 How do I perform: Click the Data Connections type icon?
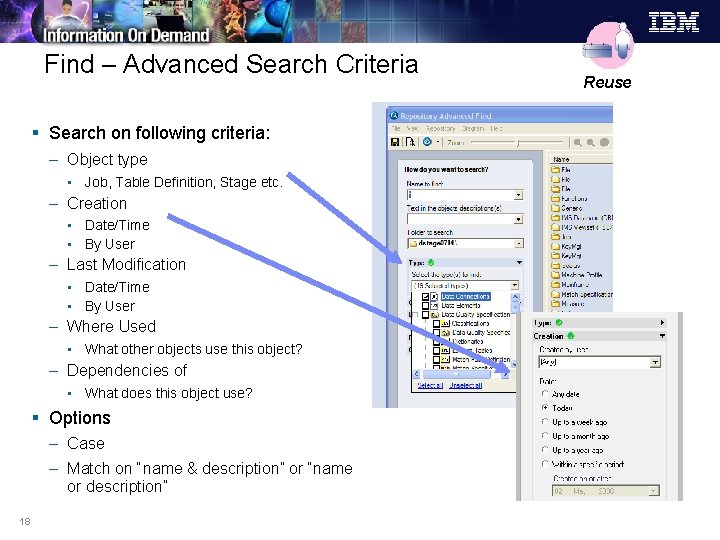(x=434, y=297)
